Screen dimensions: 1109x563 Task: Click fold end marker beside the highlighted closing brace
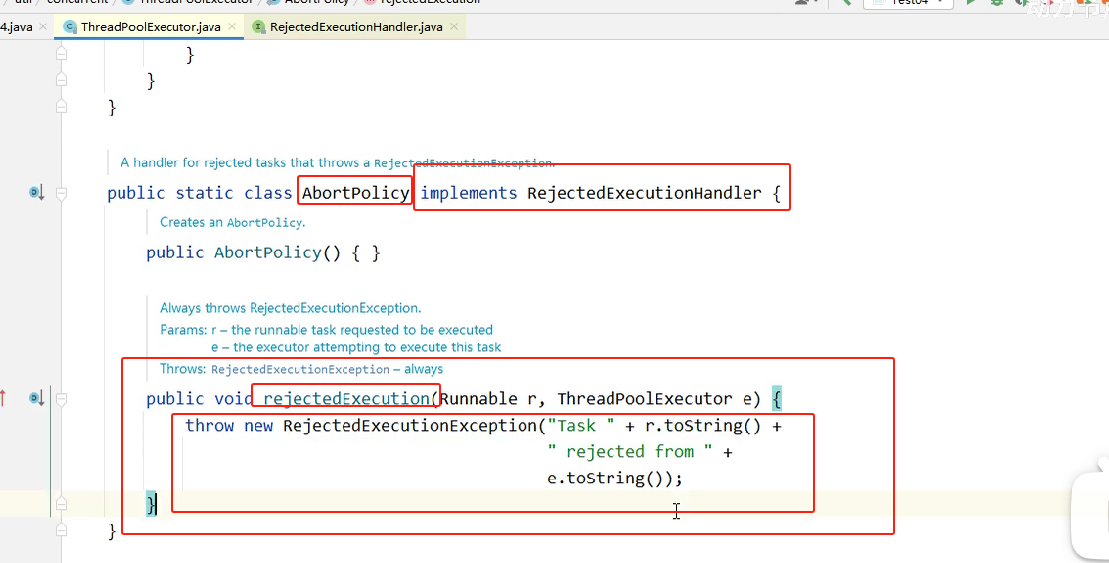[x=62, y=504]
